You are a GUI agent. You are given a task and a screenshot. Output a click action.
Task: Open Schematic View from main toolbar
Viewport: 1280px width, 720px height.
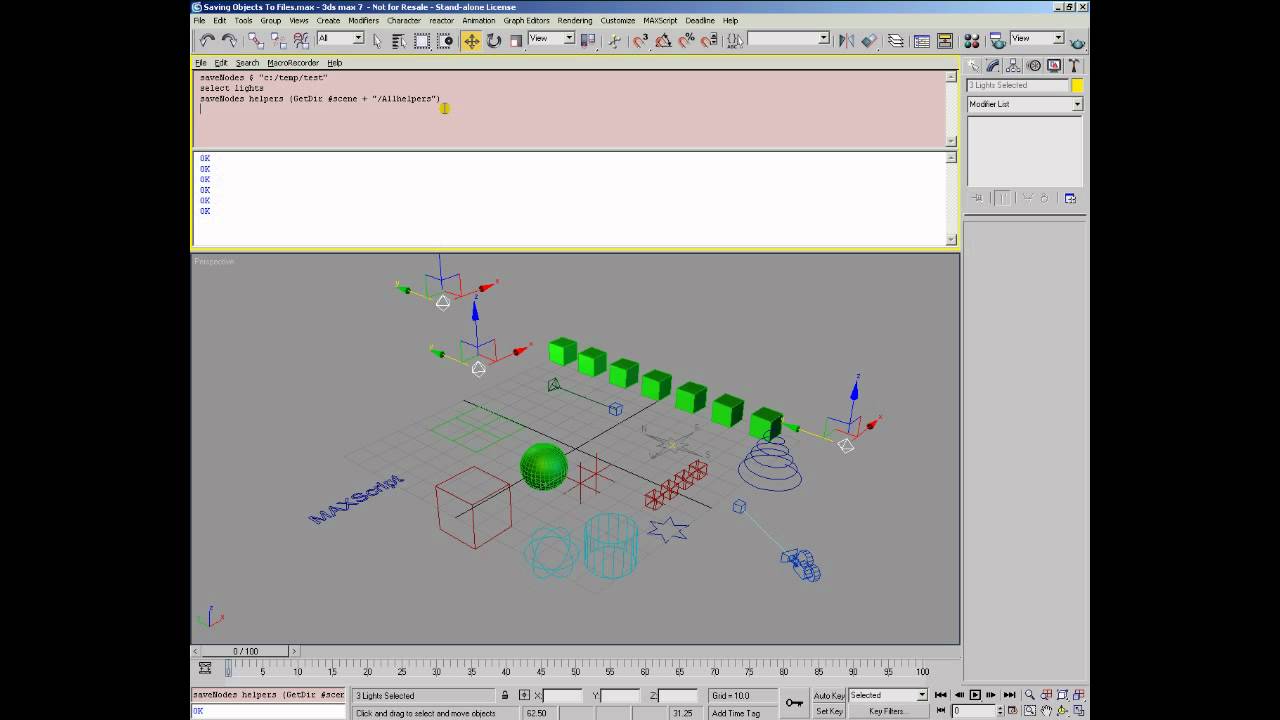[x=945, y=41]
